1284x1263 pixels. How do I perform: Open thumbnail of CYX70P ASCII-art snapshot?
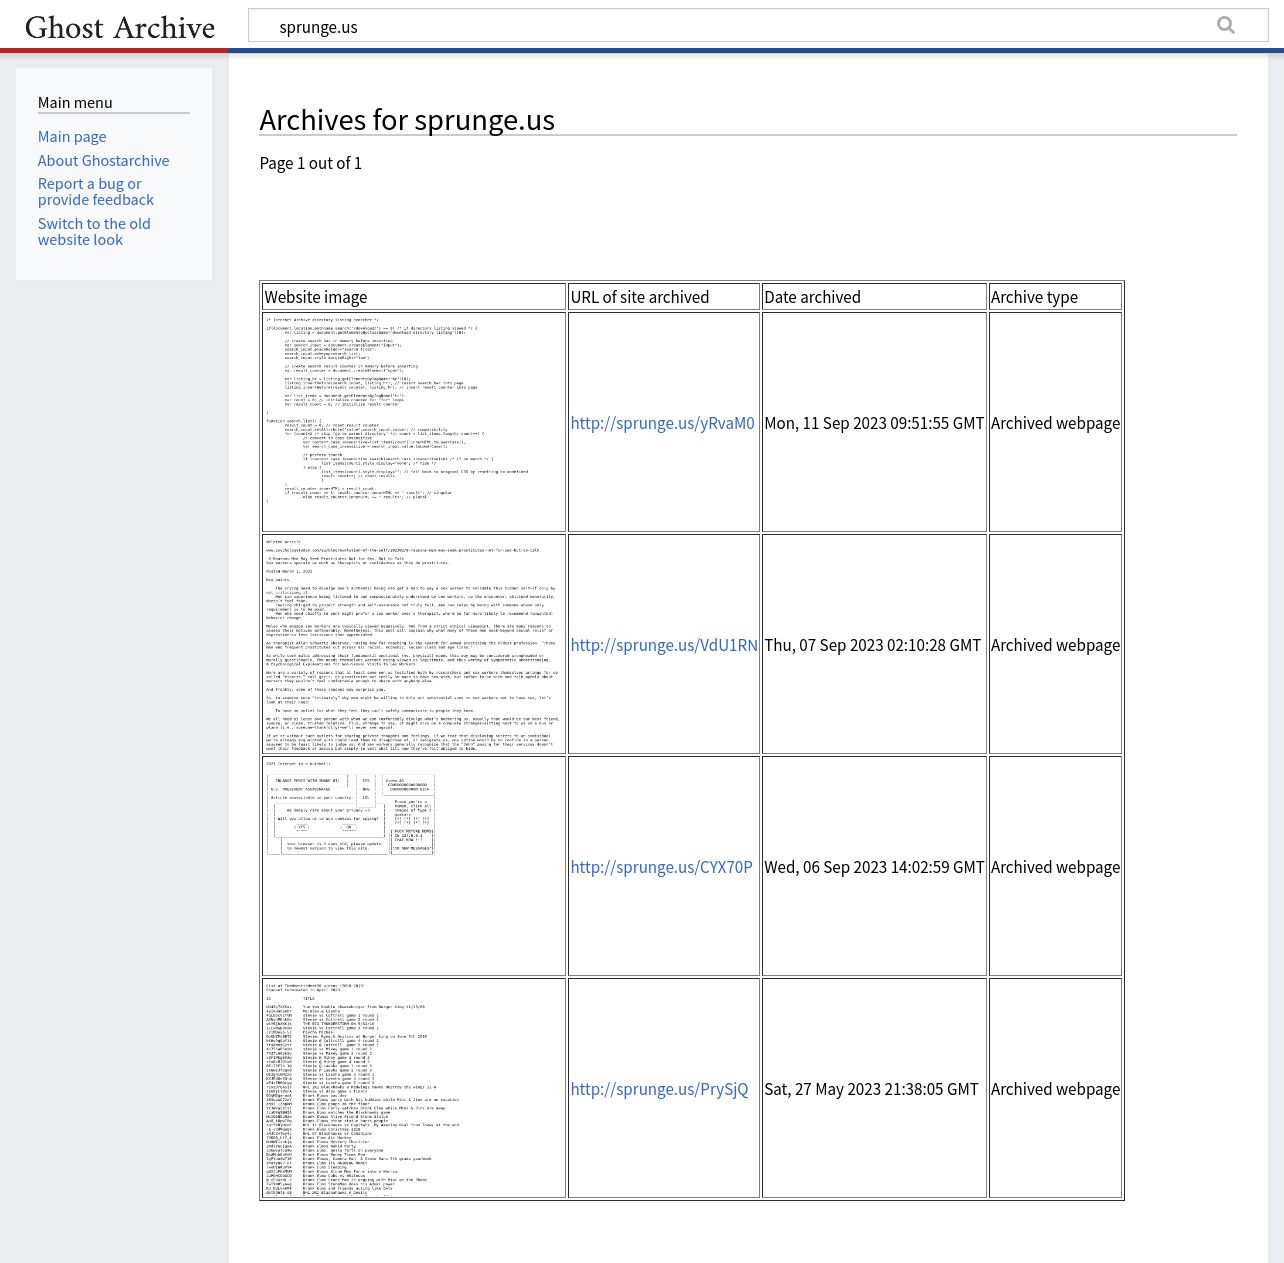click(x=414, y=866)
